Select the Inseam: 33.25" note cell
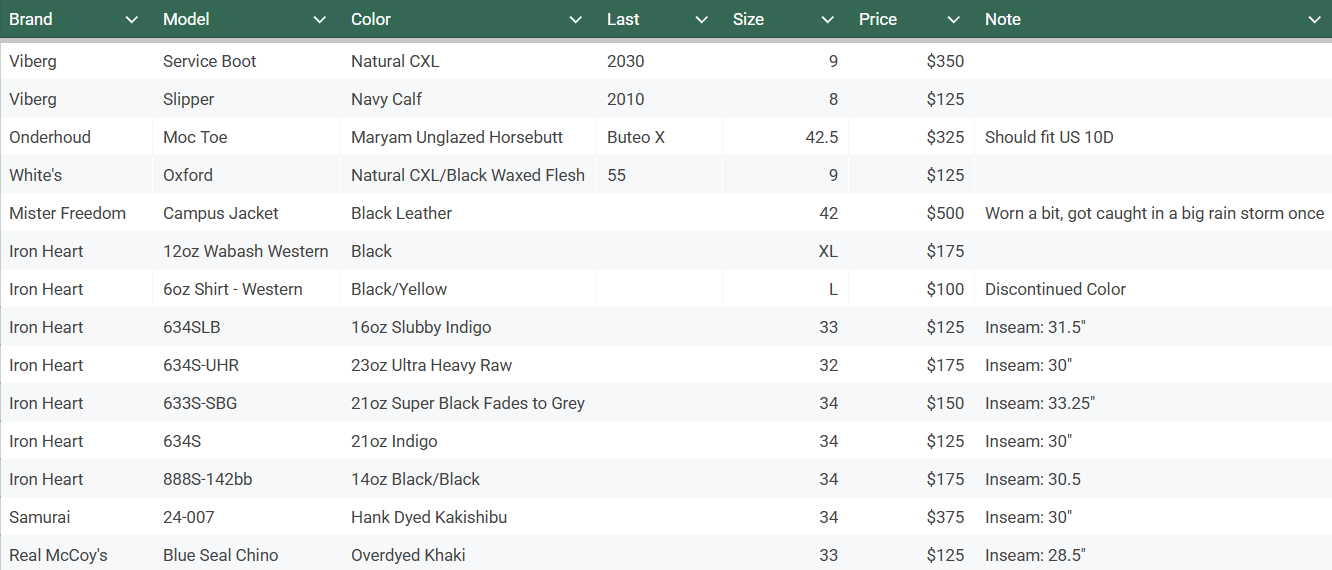This screenshot has height=570, width=1332. pos(1153,403)
